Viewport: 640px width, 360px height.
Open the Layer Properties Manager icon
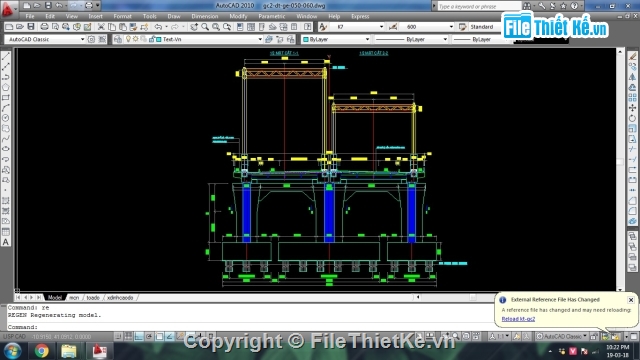(118, 39)
